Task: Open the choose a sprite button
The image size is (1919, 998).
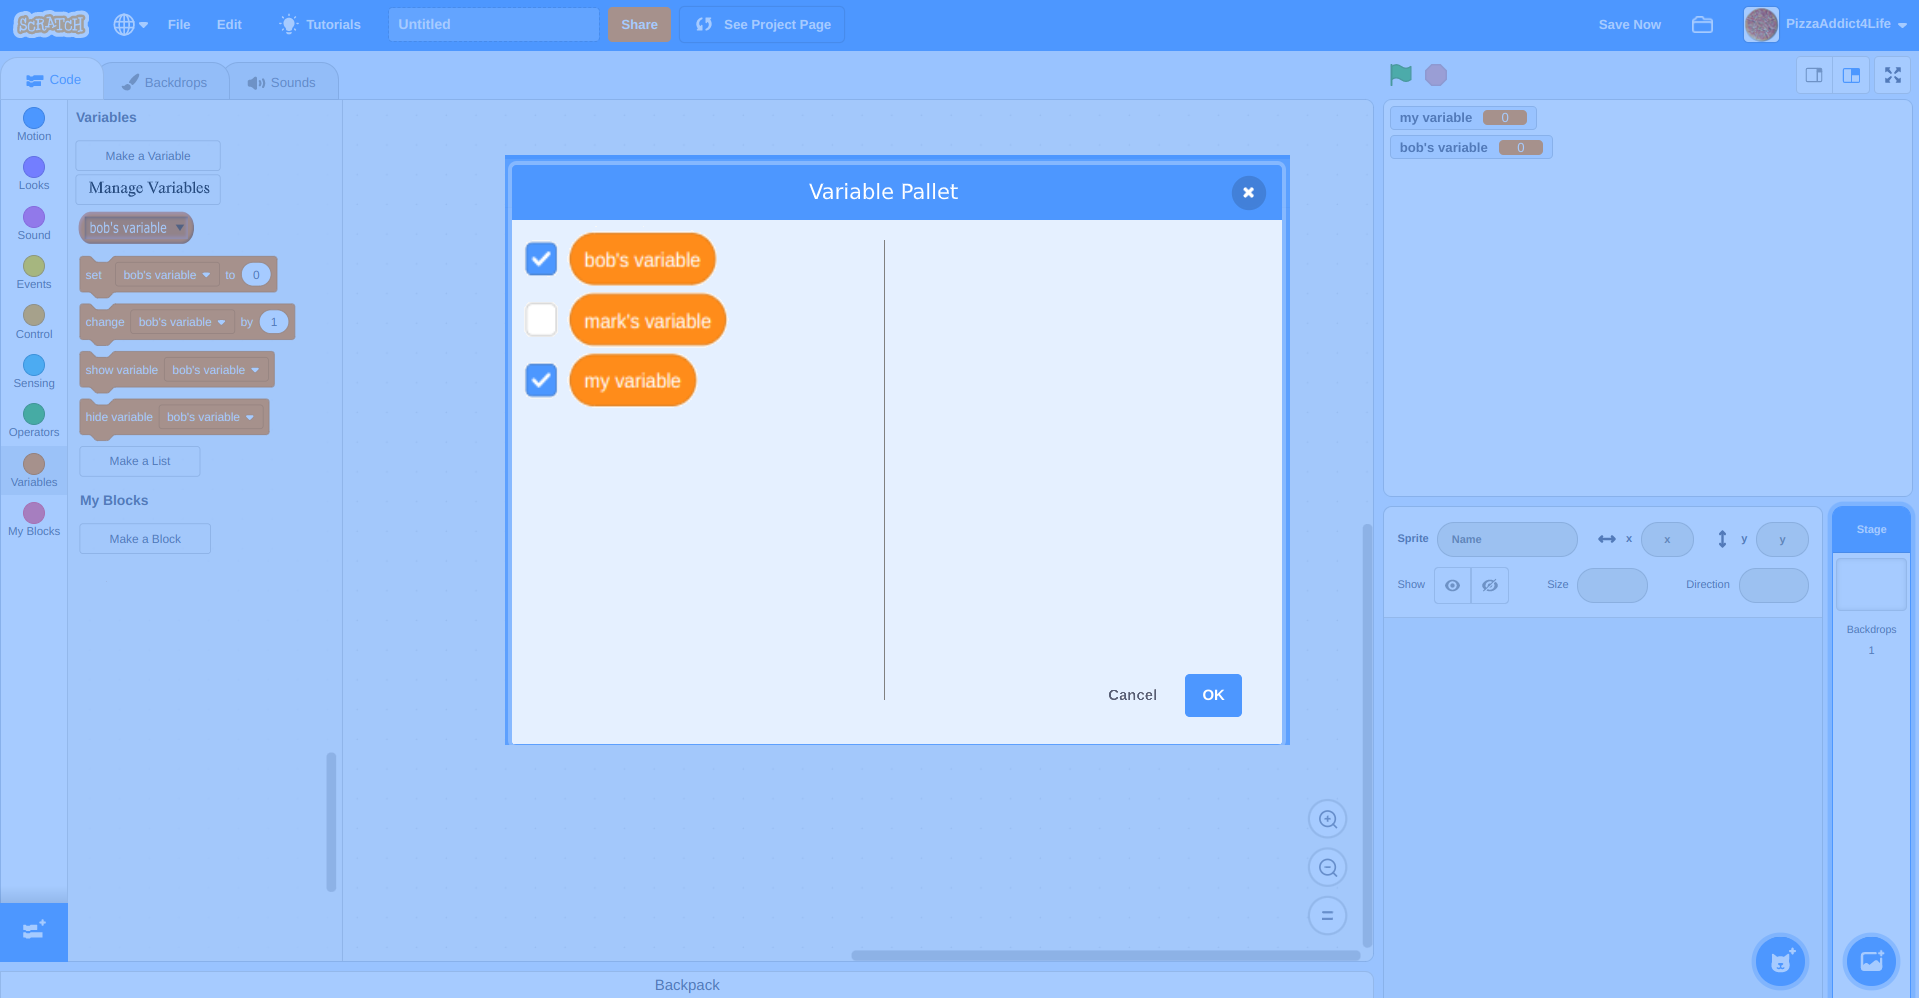Action: point(1780,961)
